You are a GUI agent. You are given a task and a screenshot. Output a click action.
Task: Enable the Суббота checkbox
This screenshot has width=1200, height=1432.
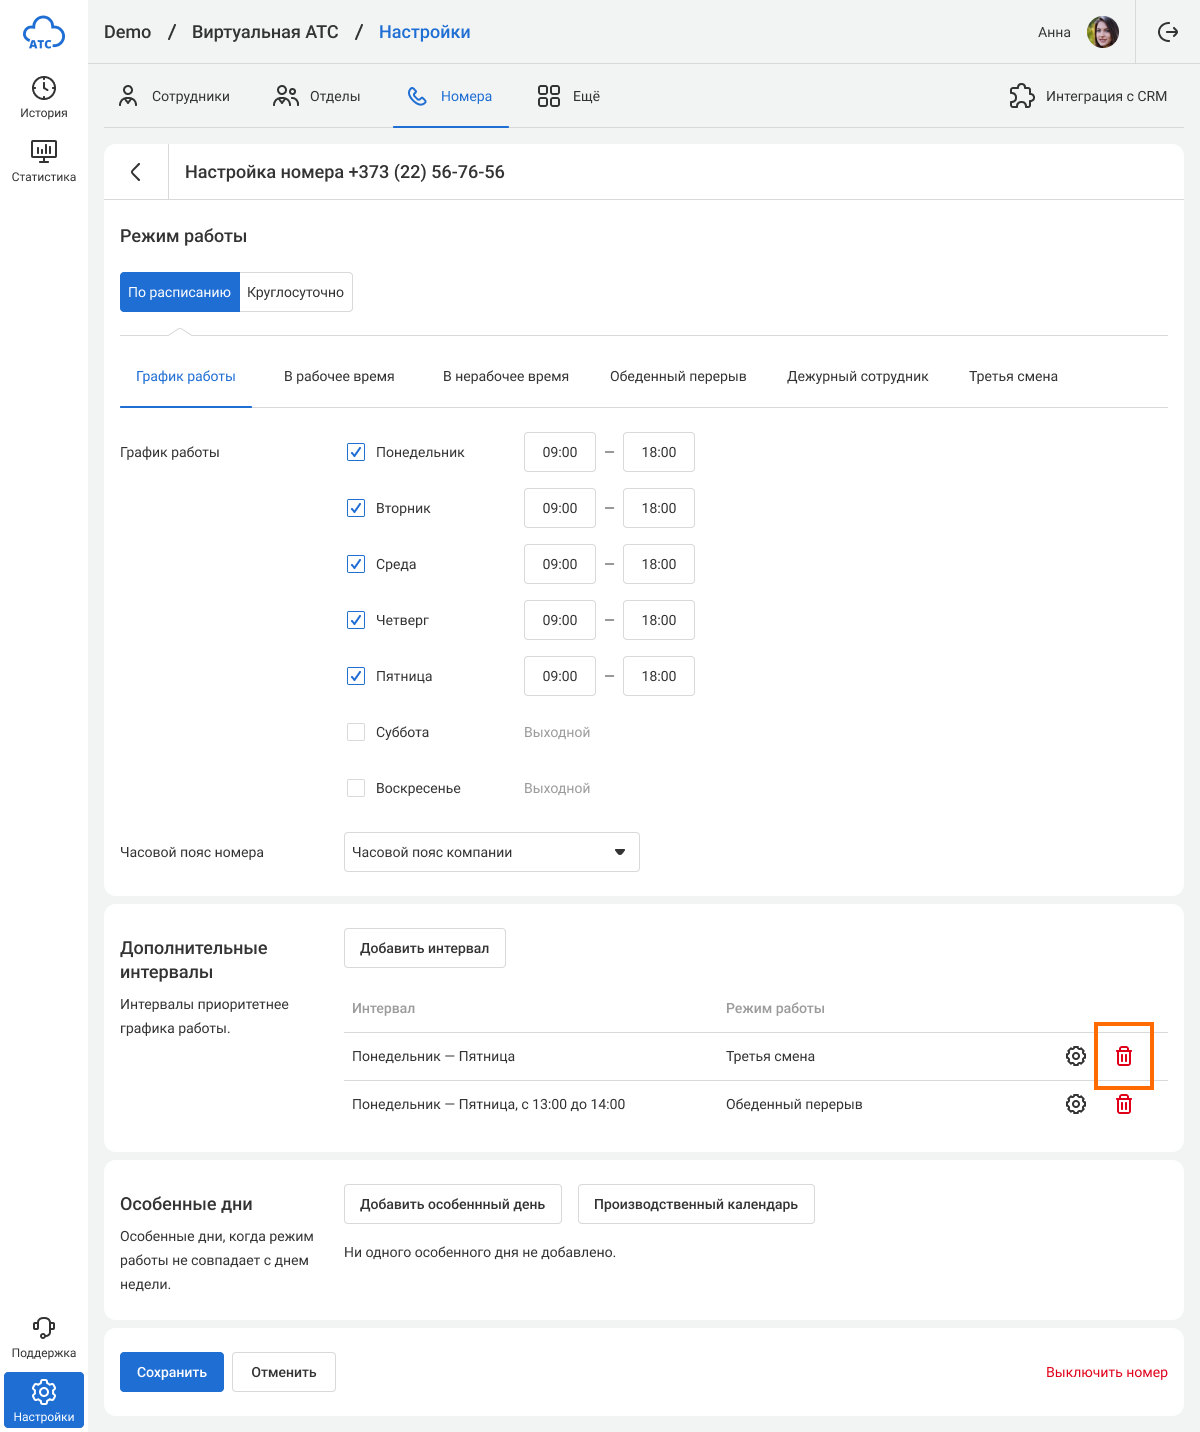(x=356, y=732)
